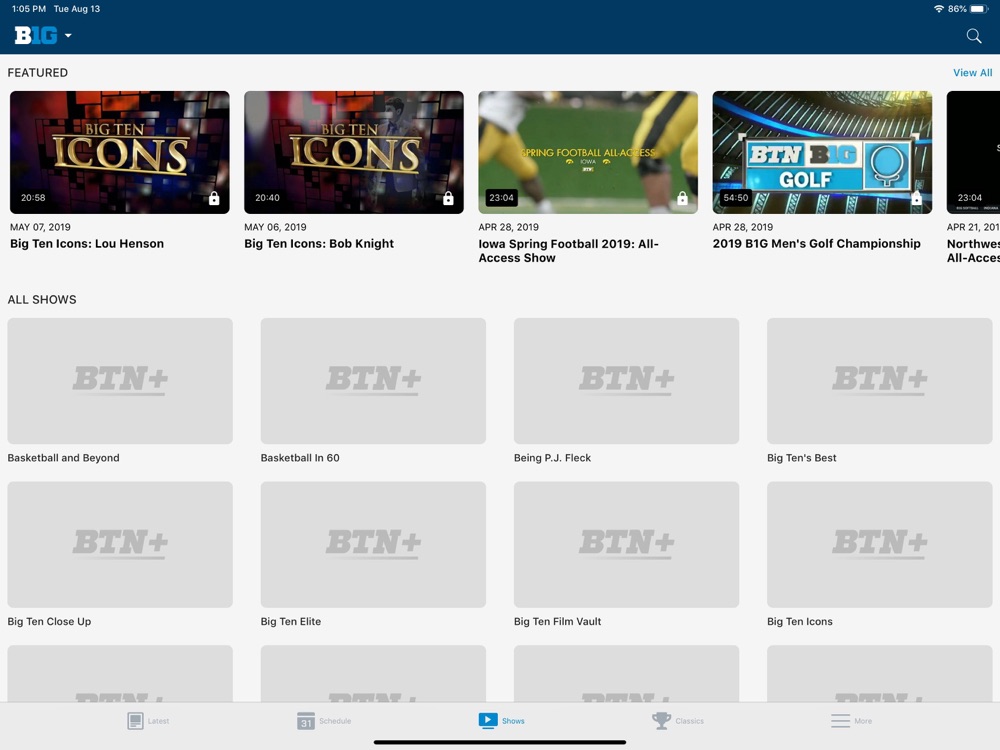Select the 'Being P.J. Fleck' label text
This screenshot has height=750, width=1000.
[552, 458]
